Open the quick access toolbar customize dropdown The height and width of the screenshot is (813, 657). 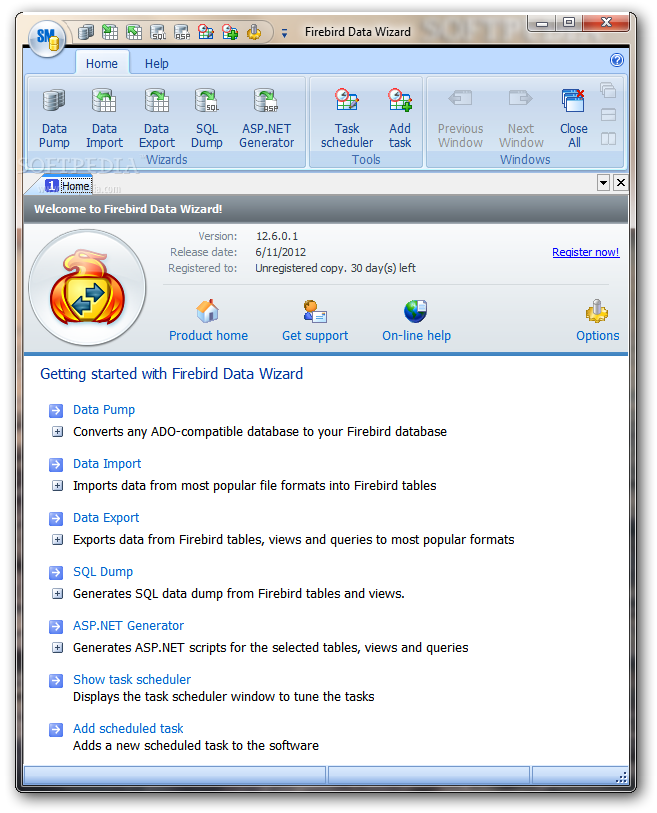[x=284, y=34]
